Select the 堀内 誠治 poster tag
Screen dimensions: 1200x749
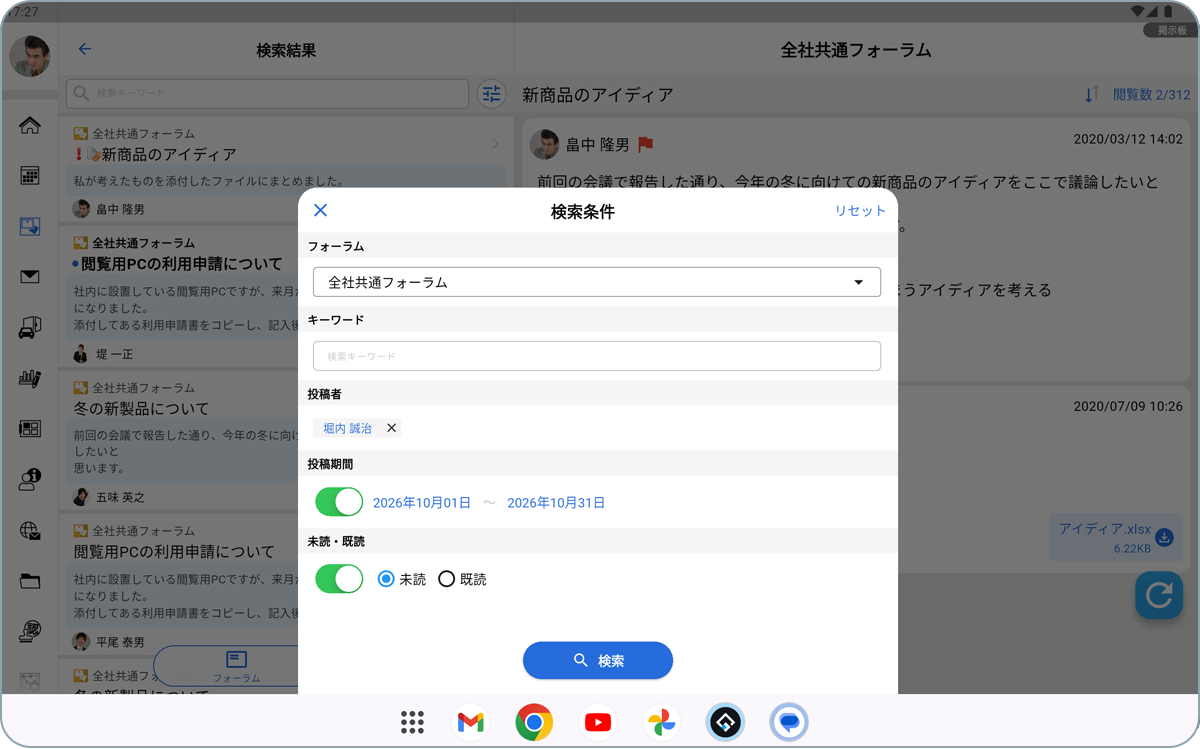pyautogui.click(x=347, y=428)
